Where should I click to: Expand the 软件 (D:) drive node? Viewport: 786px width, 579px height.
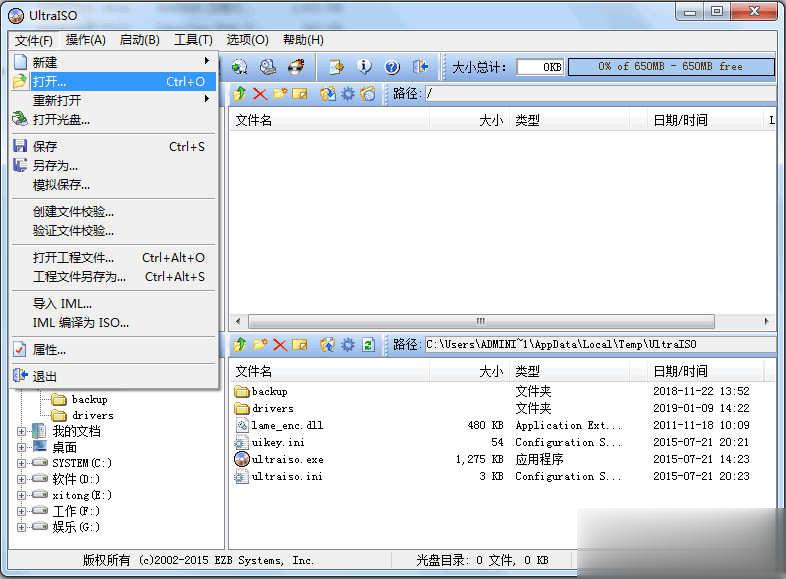click(21, 479)
